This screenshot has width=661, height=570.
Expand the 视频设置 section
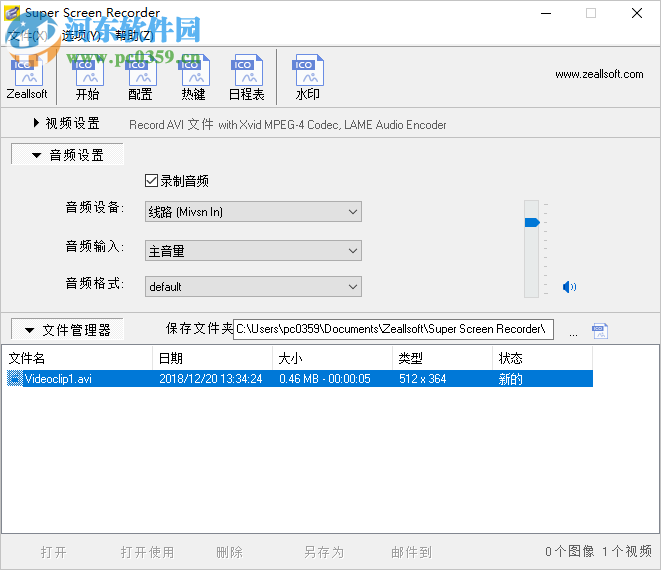(x=66, y=123)
